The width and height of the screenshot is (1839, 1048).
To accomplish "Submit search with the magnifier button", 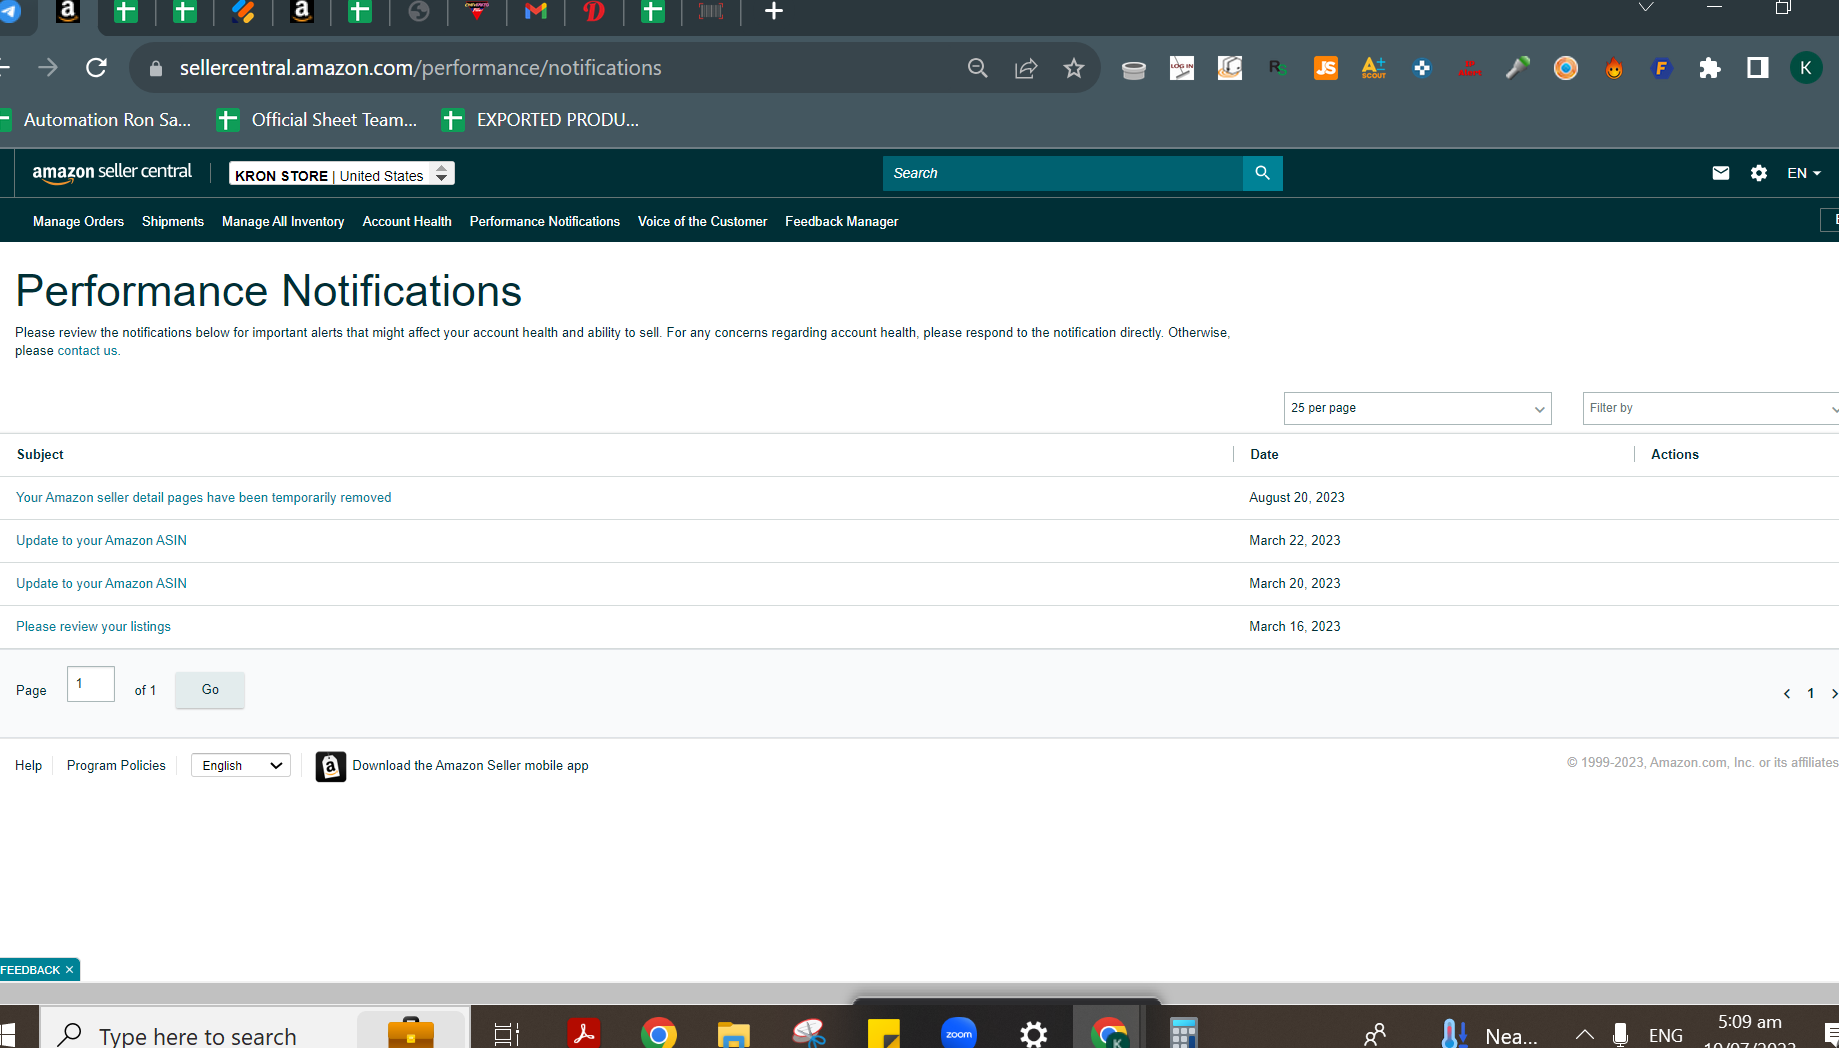I will point(1263,173).
